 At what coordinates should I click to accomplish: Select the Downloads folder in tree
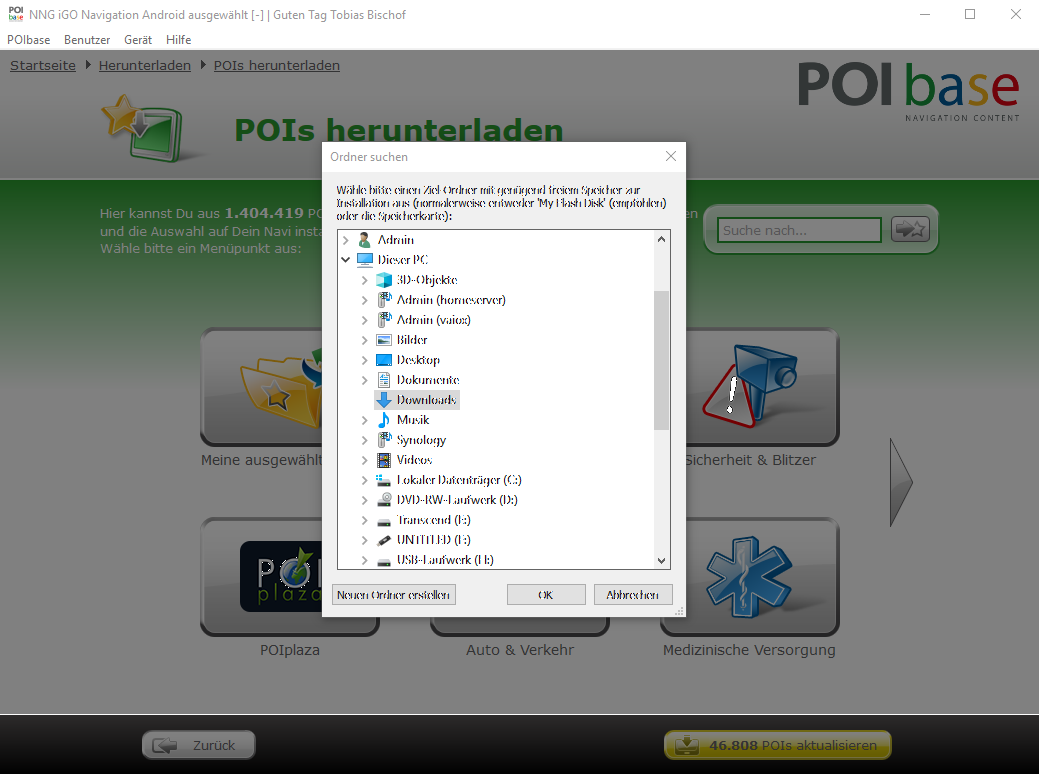click(426, 400)
